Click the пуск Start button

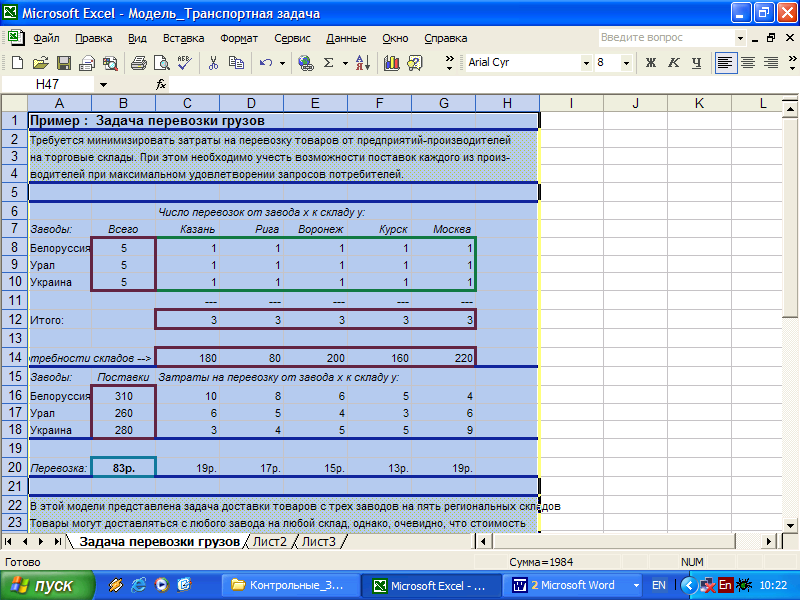45,585
